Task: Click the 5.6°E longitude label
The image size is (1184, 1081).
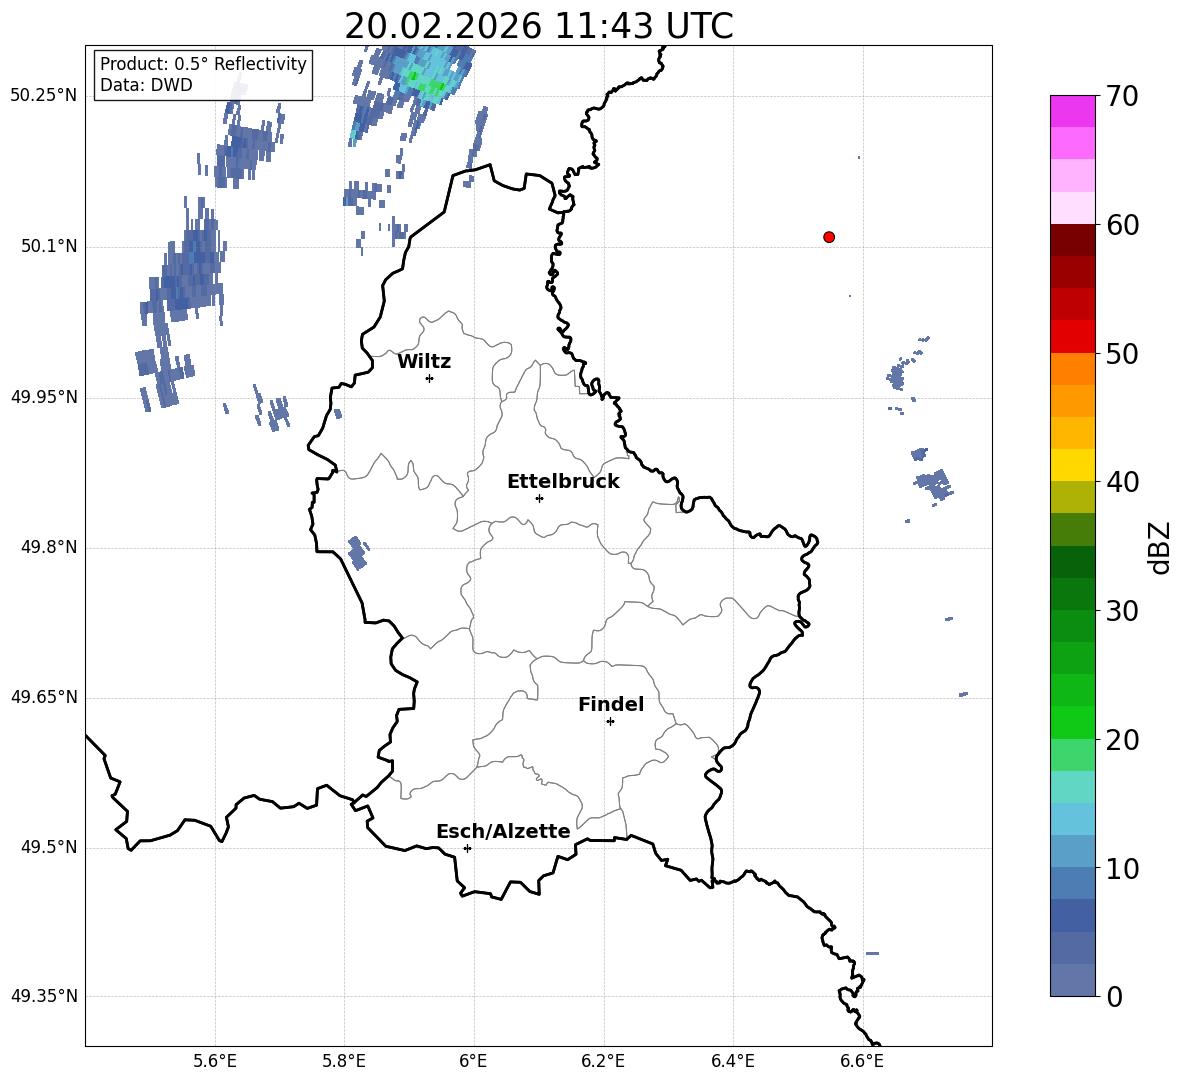Action: 215,1061
